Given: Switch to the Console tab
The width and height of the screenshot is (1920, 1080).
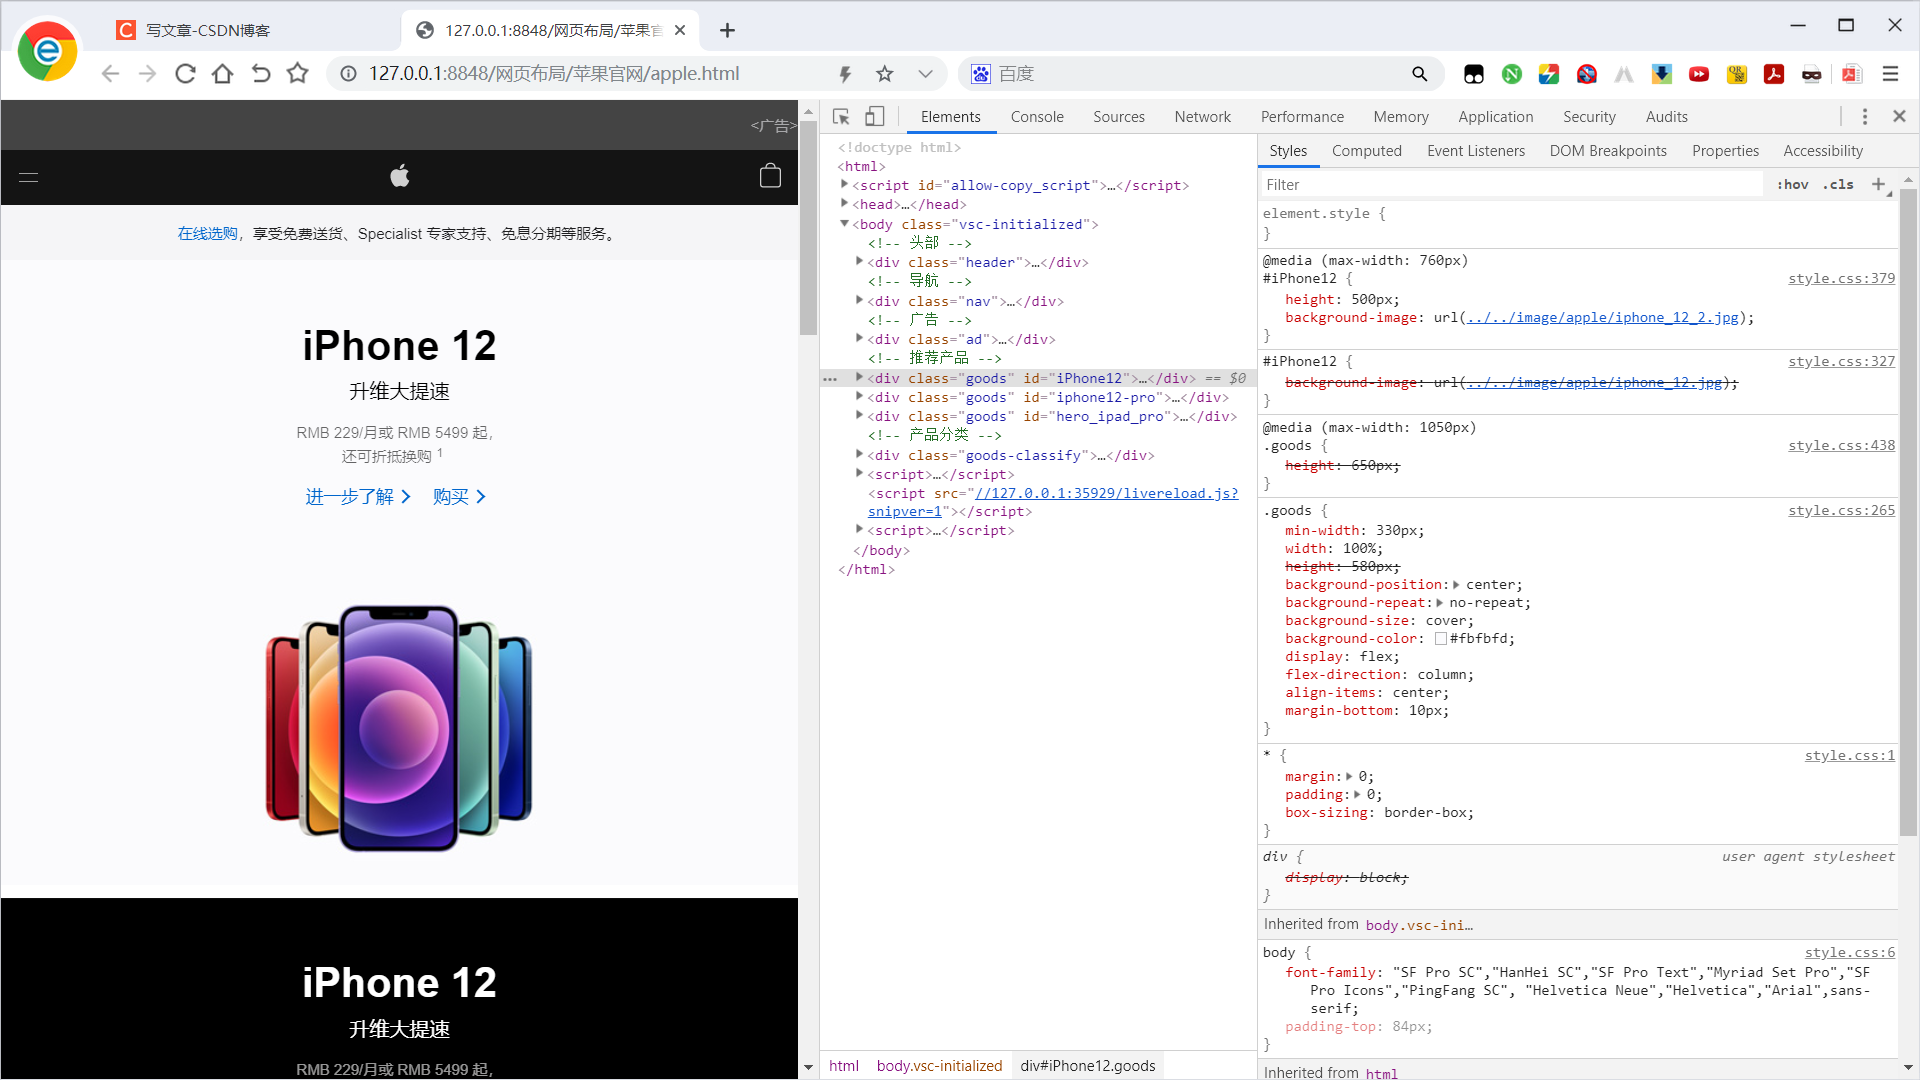Looking at the screenshot, I should [1036, 117].
